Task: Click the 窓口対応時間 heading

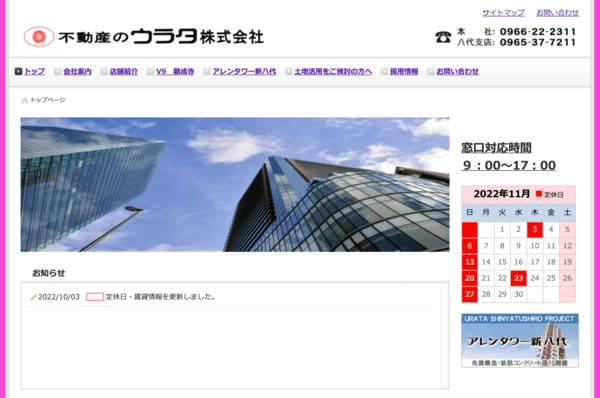Action: [x=496, y=148]
